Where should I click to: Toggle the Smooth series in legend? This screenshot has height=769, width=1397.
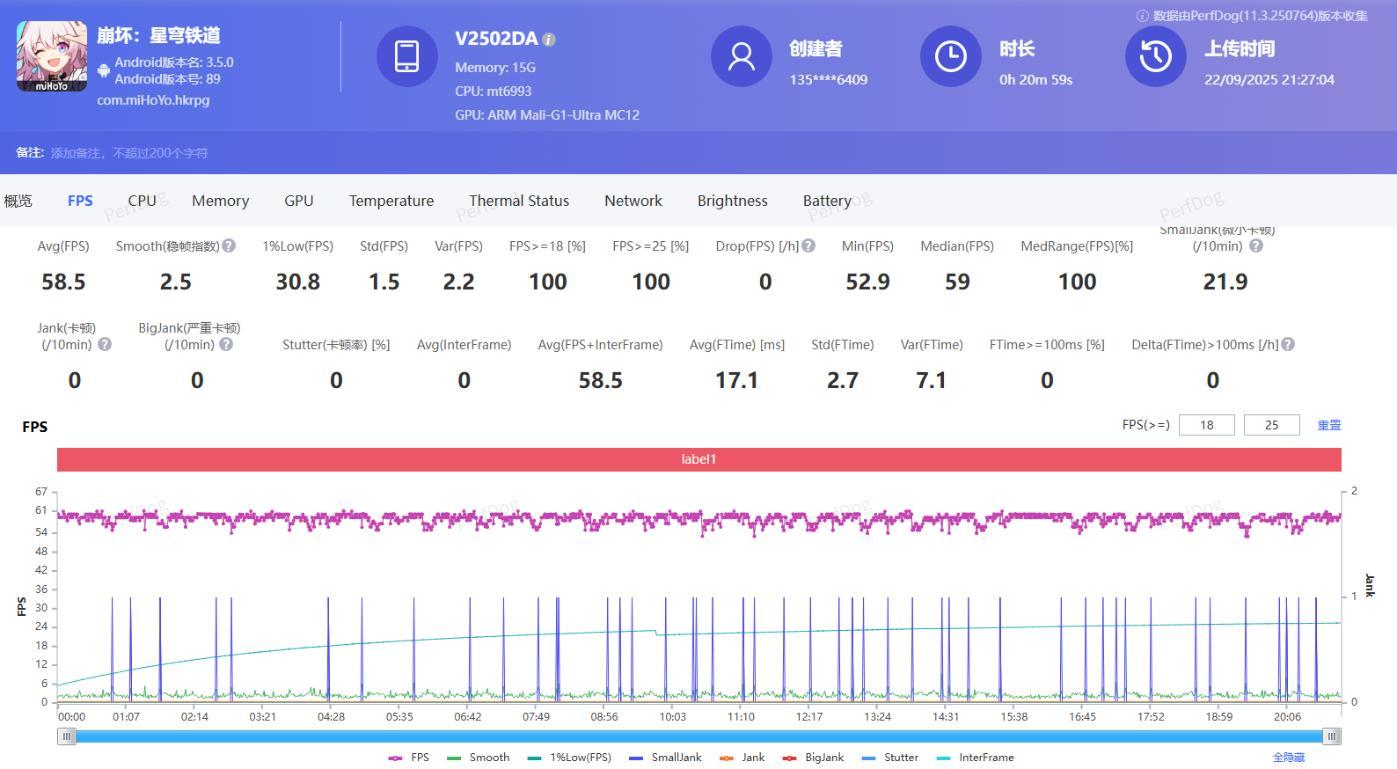[x=478, y=758]
